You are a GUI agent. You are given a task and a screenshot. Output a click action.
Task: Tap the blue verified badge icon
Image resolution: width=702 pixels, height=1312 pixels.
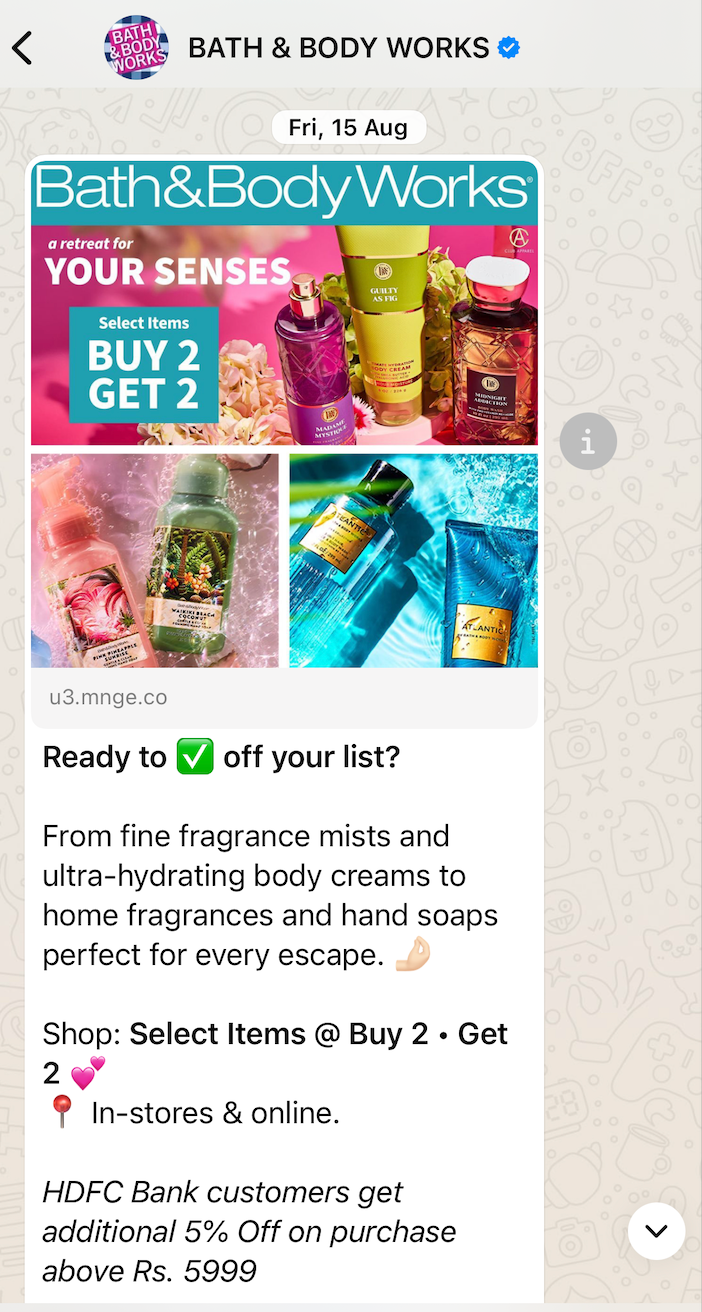pyautogui.click(x=509, y=47)
